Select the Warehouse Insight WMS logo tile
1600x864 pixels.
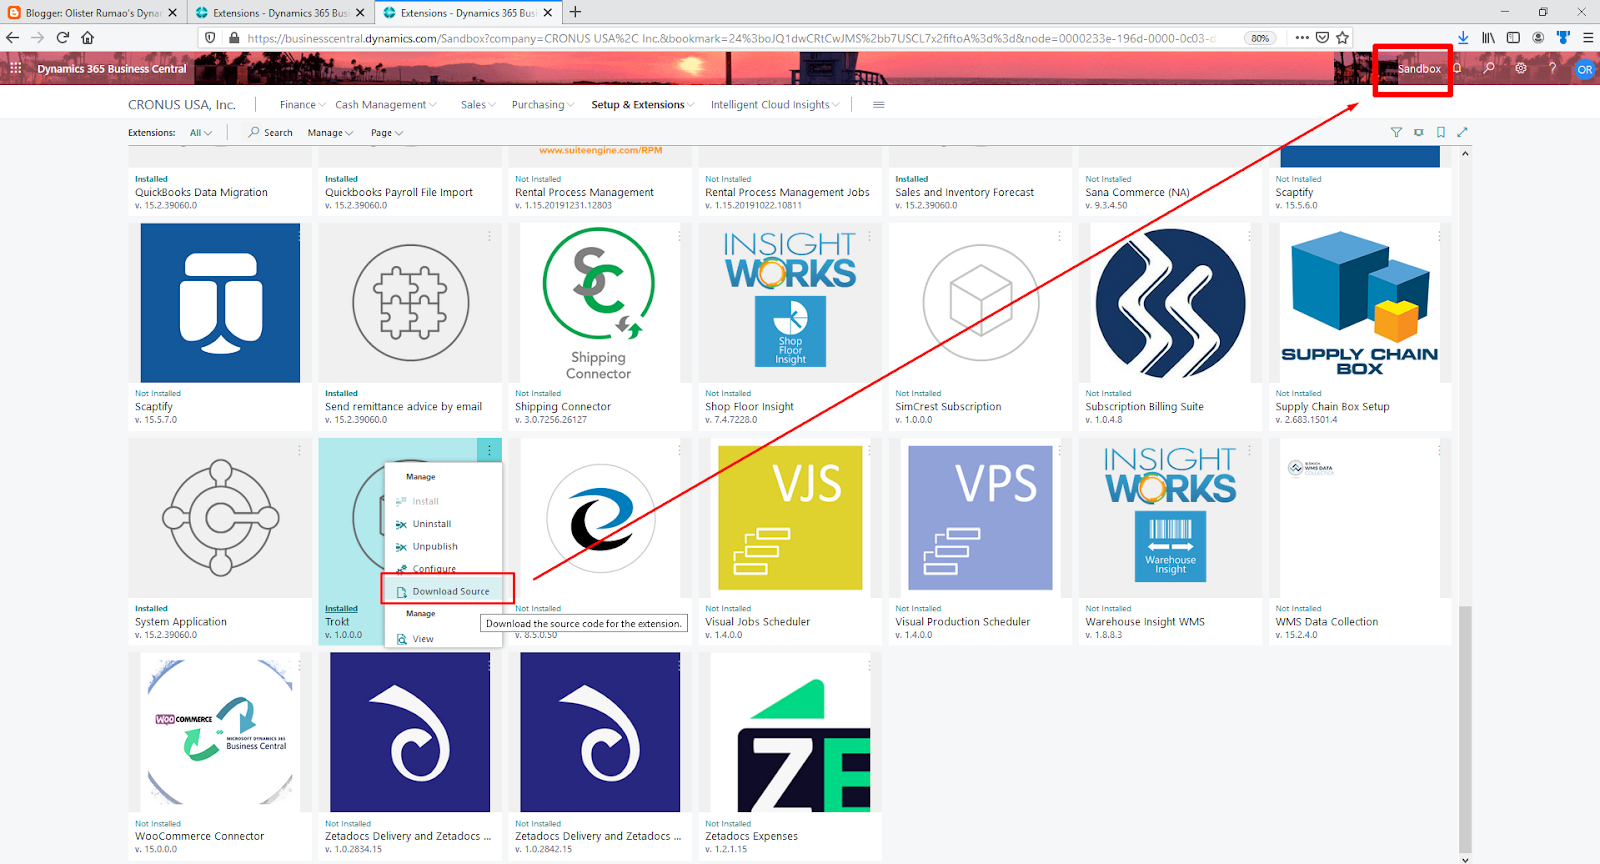(1170, 518)
